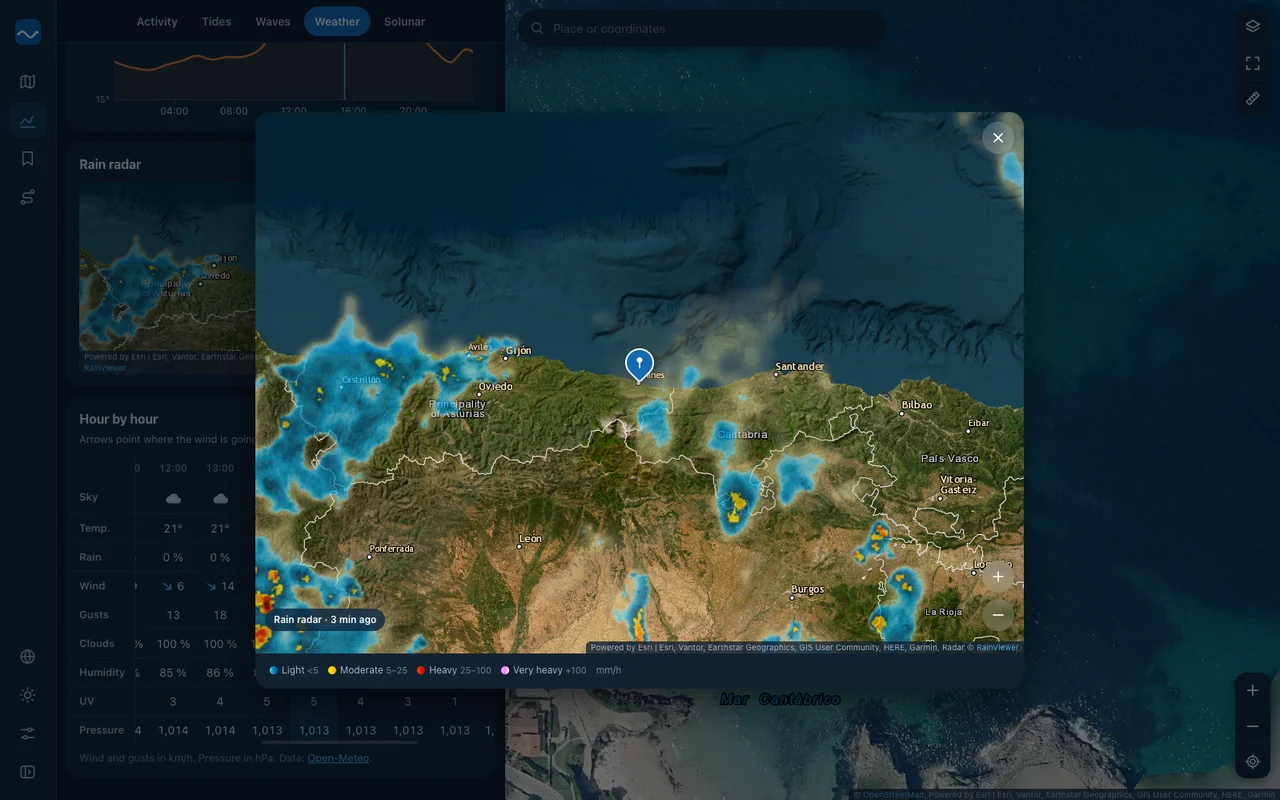Open the sliders settings icon

pos(28,734)
